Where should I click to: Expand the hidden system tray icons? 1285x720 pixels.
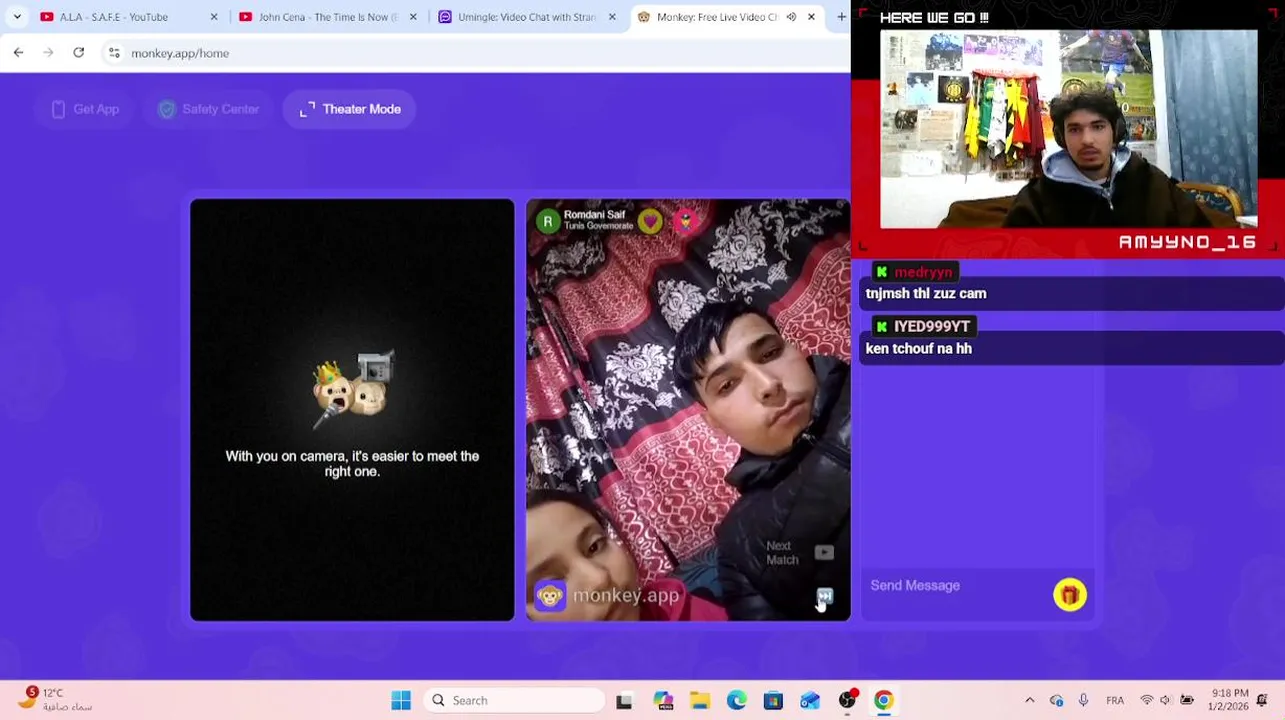[1030, 701]
